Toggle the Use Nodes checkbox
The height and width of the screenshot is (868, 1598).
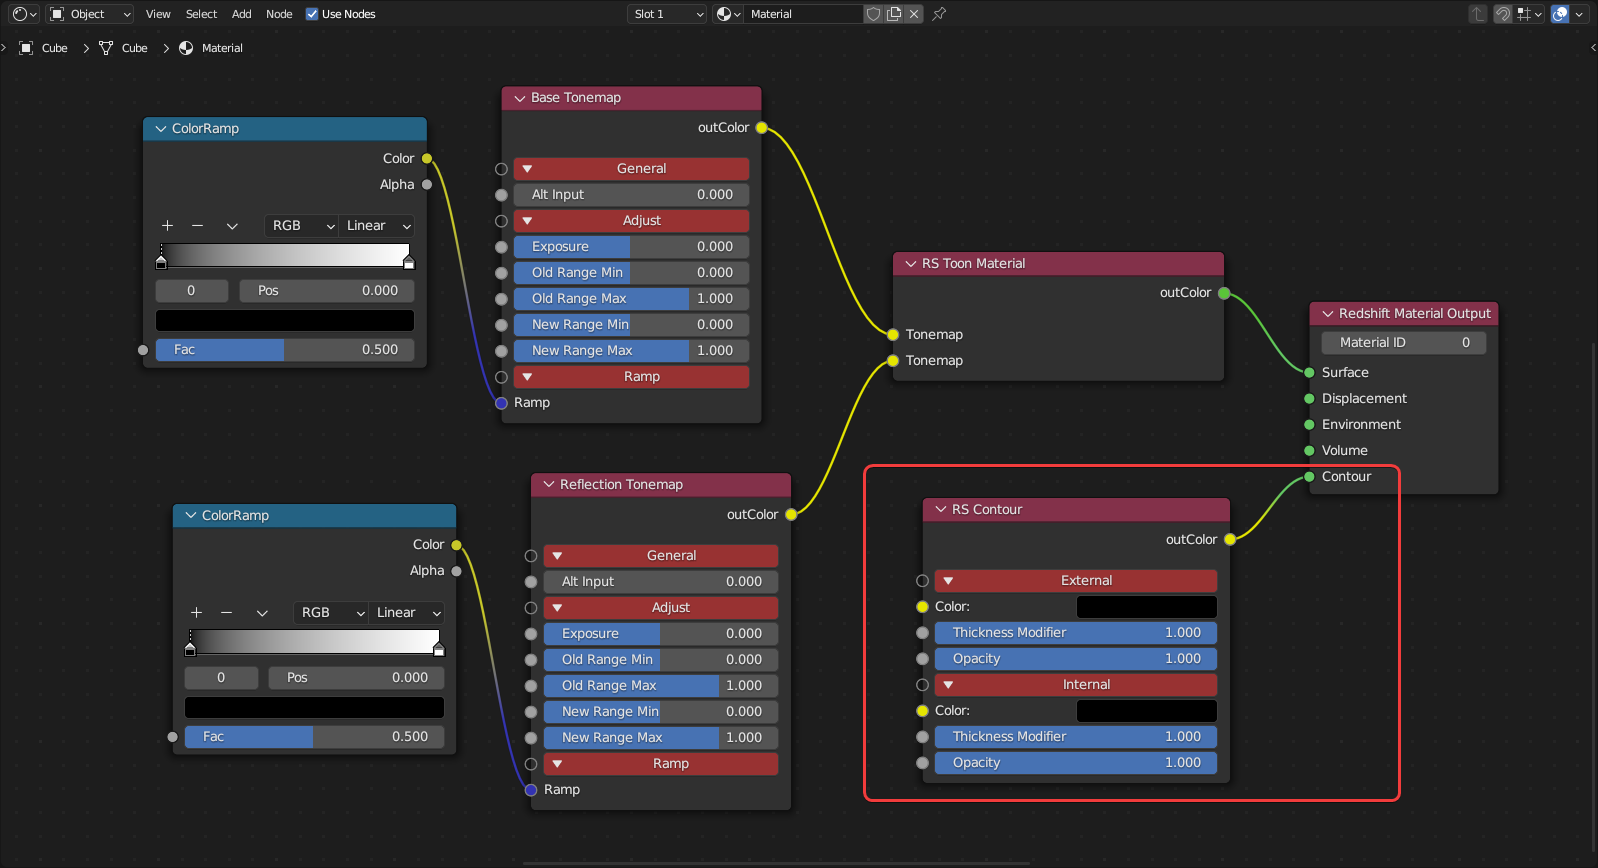click(312, 14)
